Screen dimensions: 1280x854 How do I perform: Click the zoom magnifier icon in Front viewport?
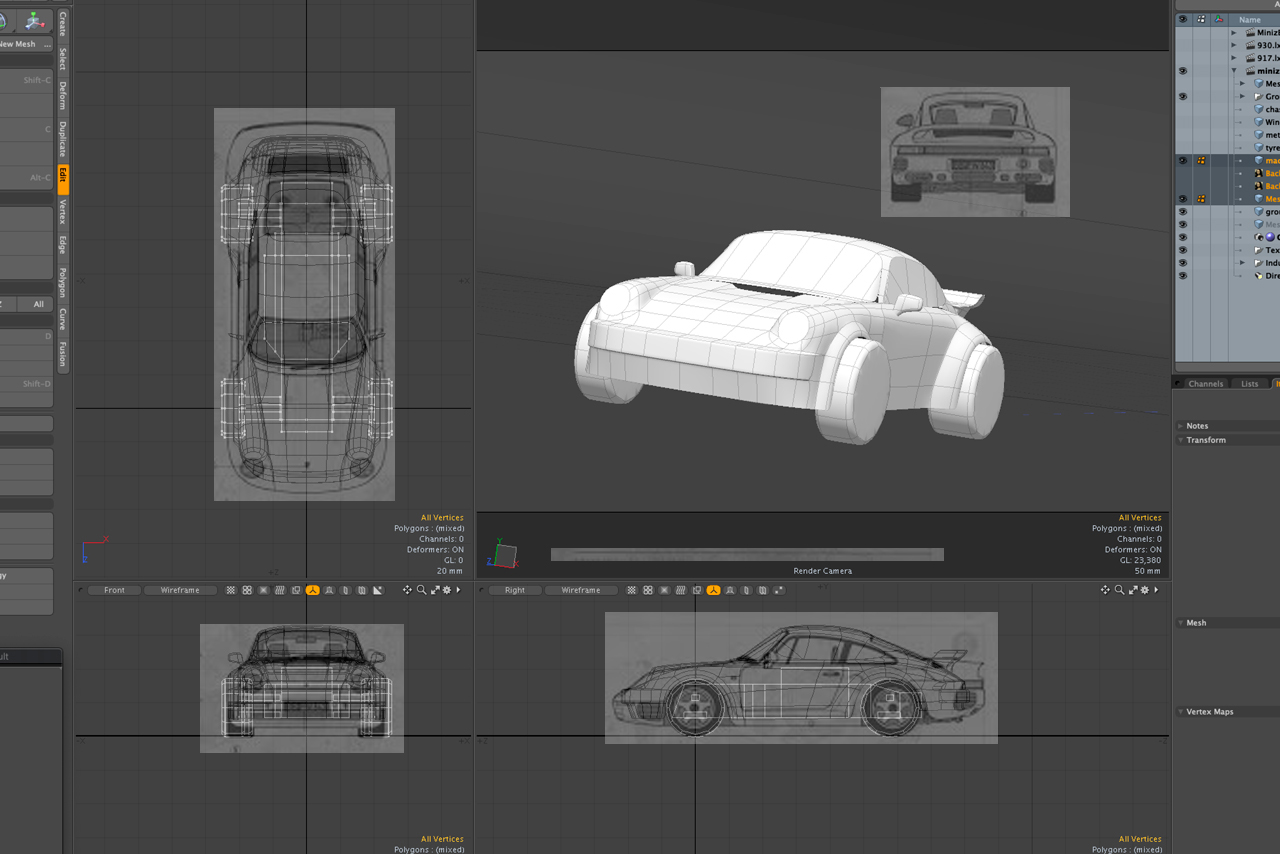[421, 590]
